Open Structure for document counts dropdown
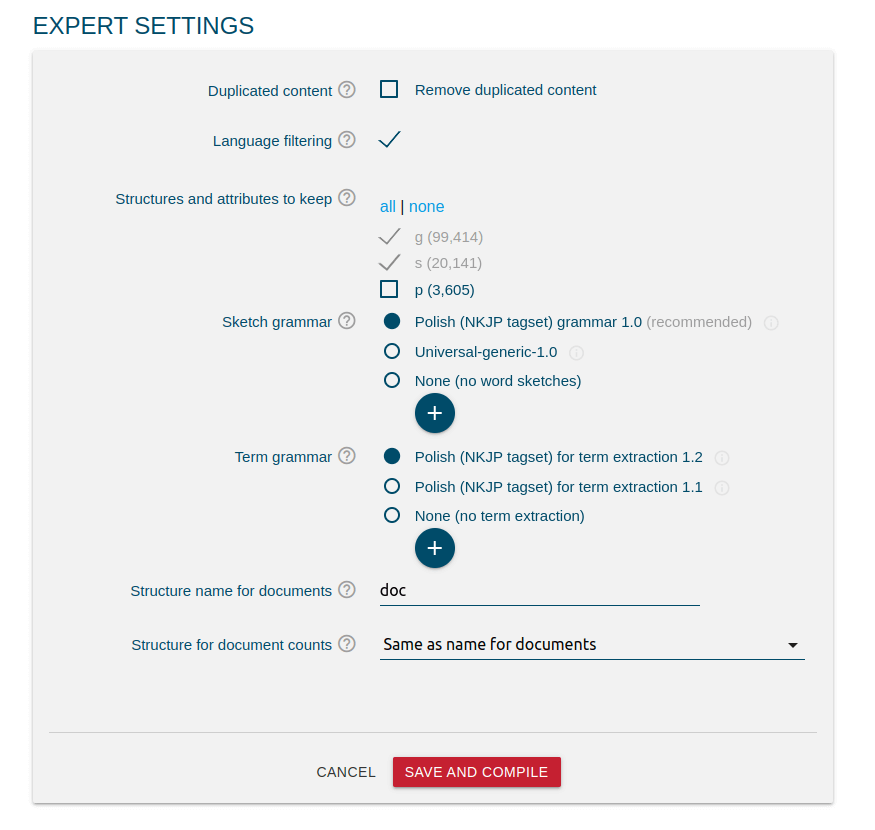 click(x=592, y=645)
